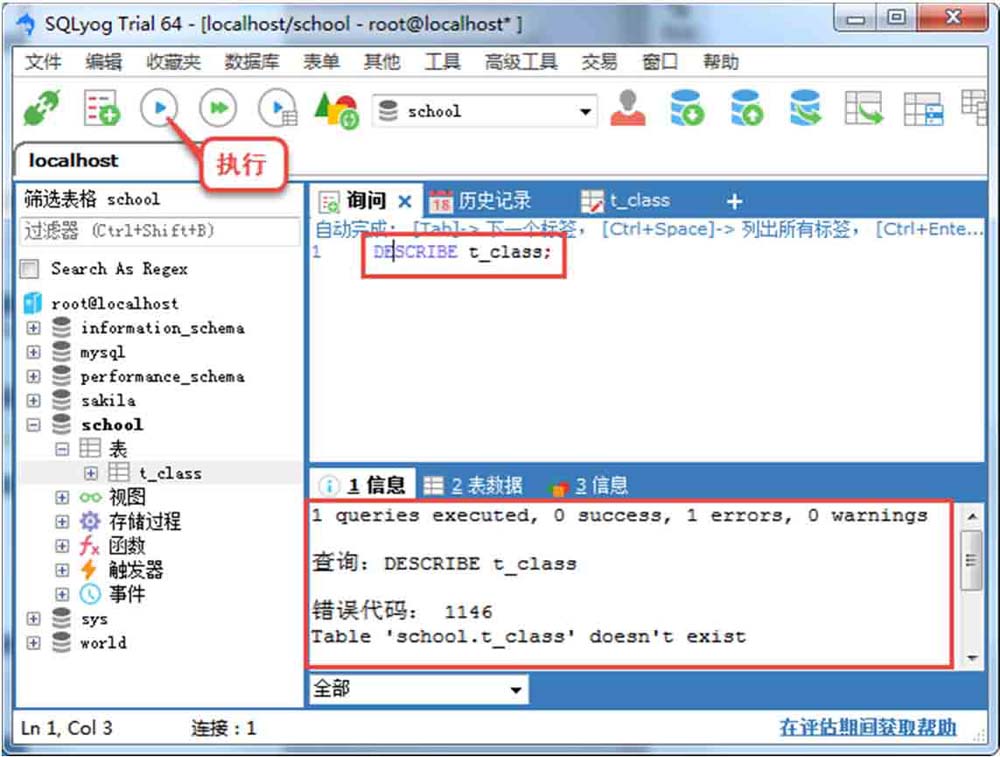Click information_schema database icon
The image size is (1000, 757).
(x=61, y=328)
